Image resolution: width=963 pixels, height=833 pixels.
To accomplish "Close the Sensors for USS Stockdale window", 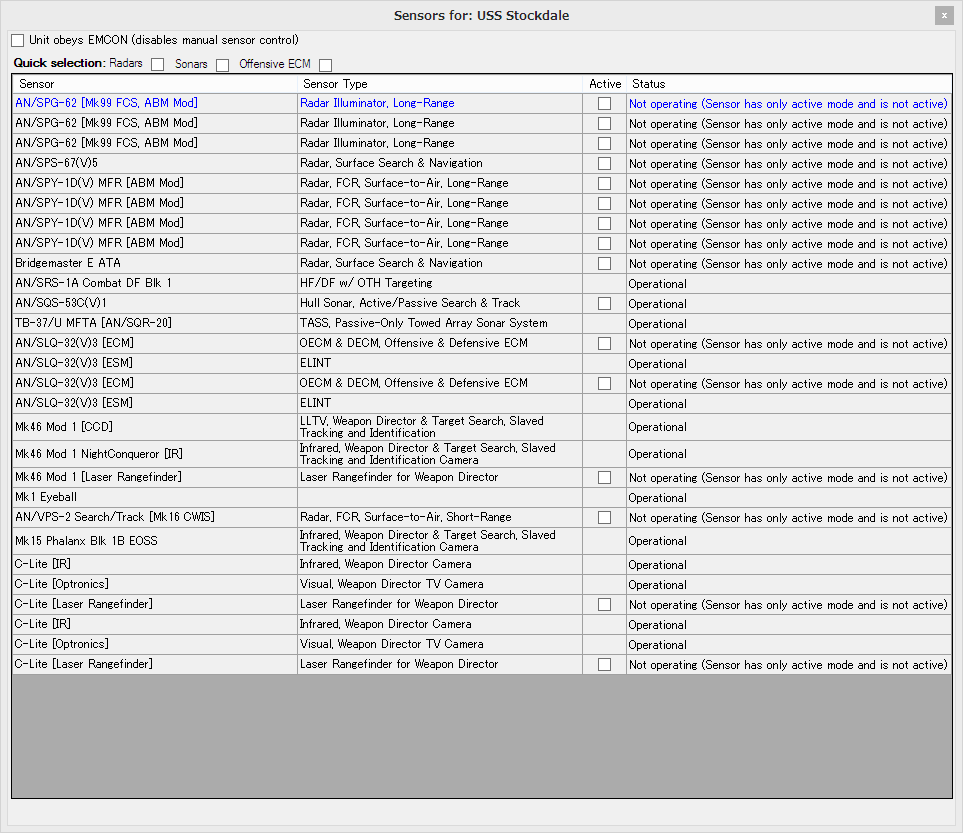I will (944, 15).
